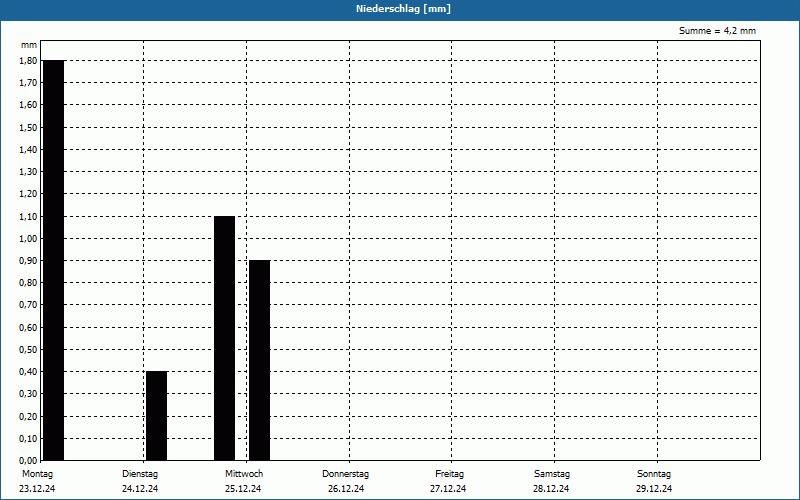This screenshot has height=500, width=800.
Task: Click the mm unit label on axis
Action: click(x=29, y=45)
